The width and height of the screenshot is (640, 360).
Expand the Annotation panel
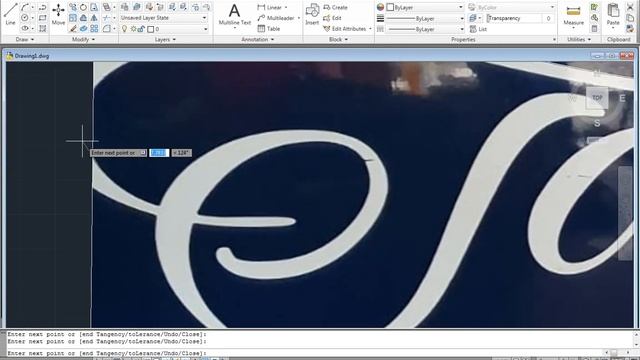click(x=258, y=40)
